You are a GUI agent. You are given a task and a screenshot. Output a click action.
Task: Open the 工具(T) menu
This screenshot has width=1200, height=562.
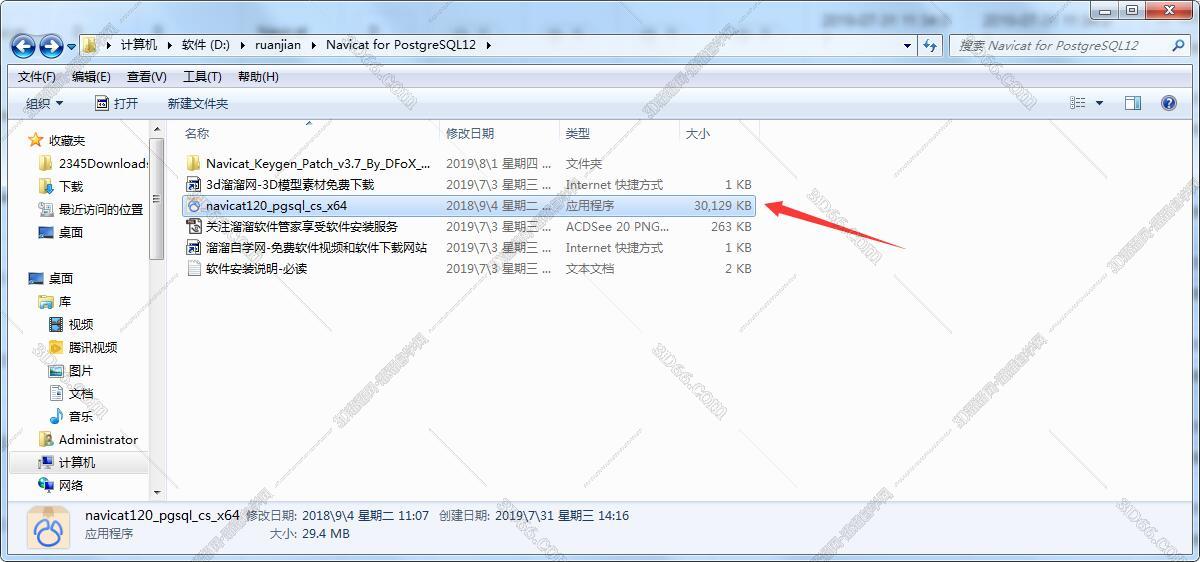[x=202, y=76]
